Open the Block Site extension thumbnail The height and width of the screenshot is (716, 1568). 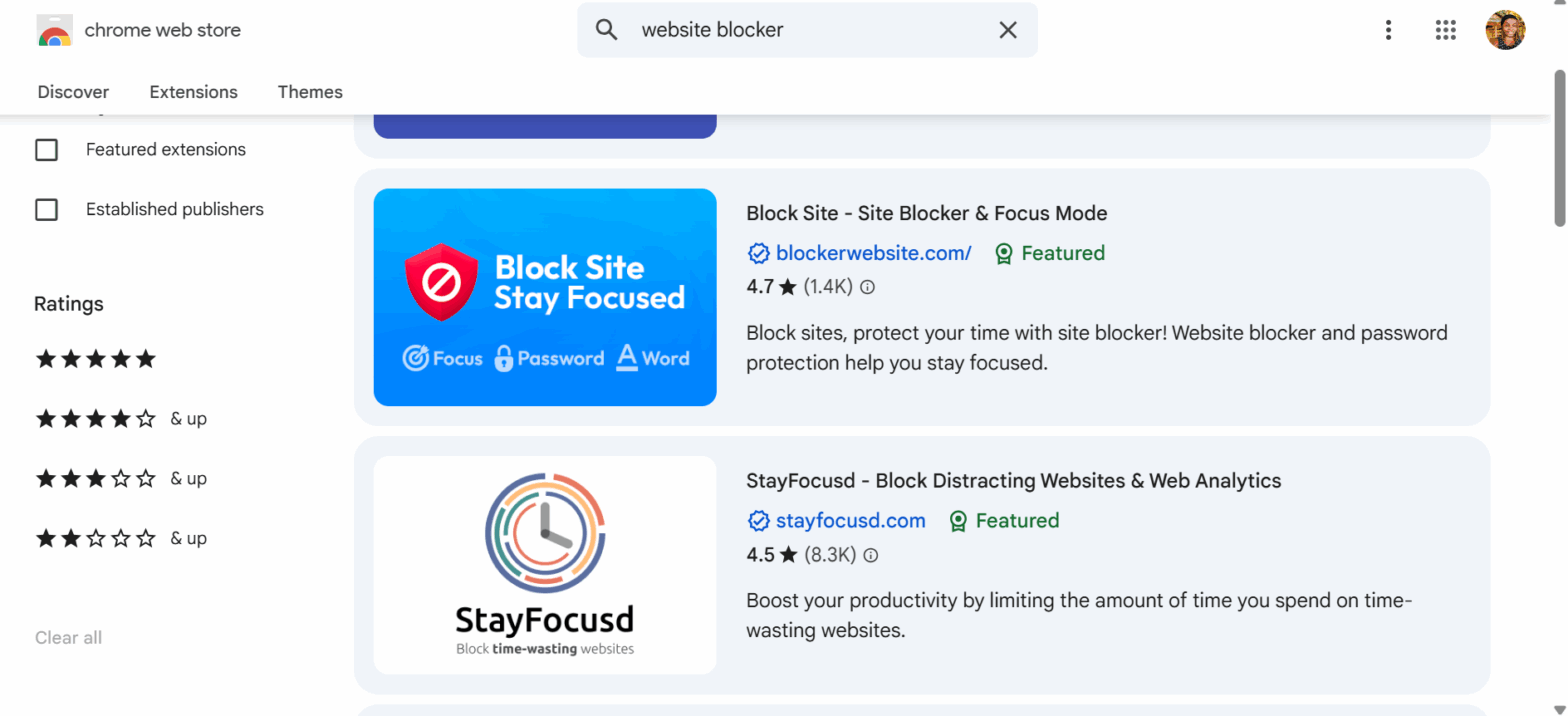(544, 297)
